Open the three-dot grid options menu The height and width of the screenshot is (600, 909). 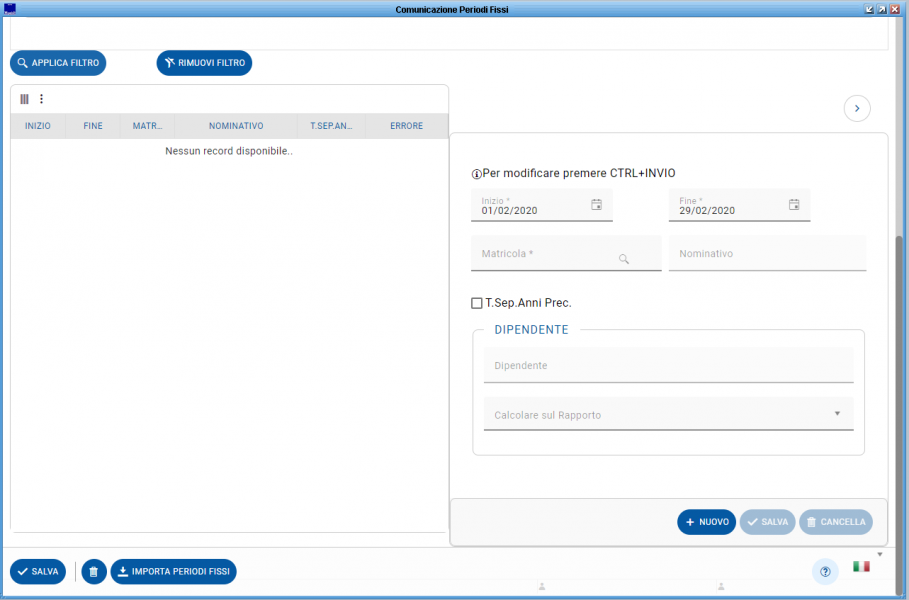[x=41, y=99]
